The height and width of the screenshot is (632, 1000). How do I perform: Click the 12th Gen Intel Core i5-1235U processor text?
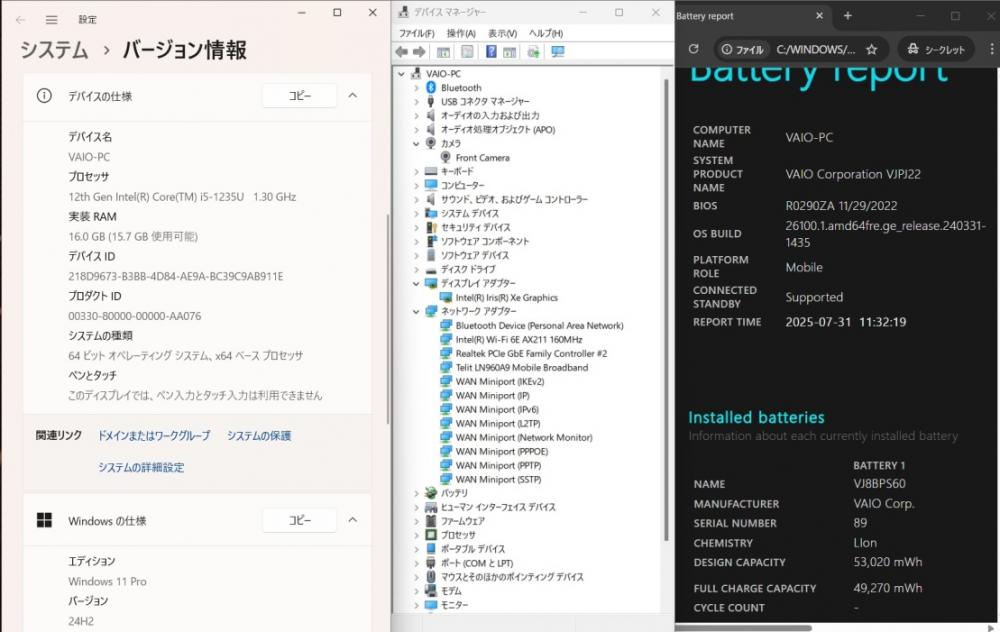pyautogui.click(x=182, y=197)
